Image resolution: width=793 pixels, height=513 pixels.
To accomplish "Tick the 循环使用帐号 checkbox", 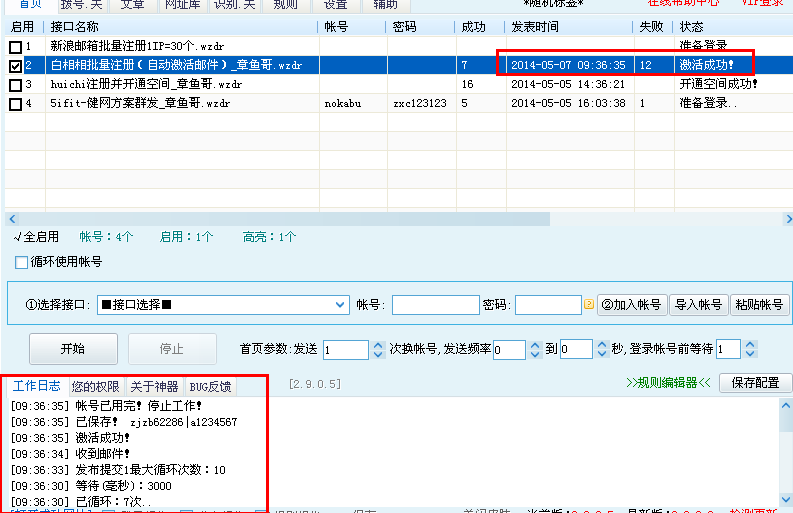I will (22, 262).
